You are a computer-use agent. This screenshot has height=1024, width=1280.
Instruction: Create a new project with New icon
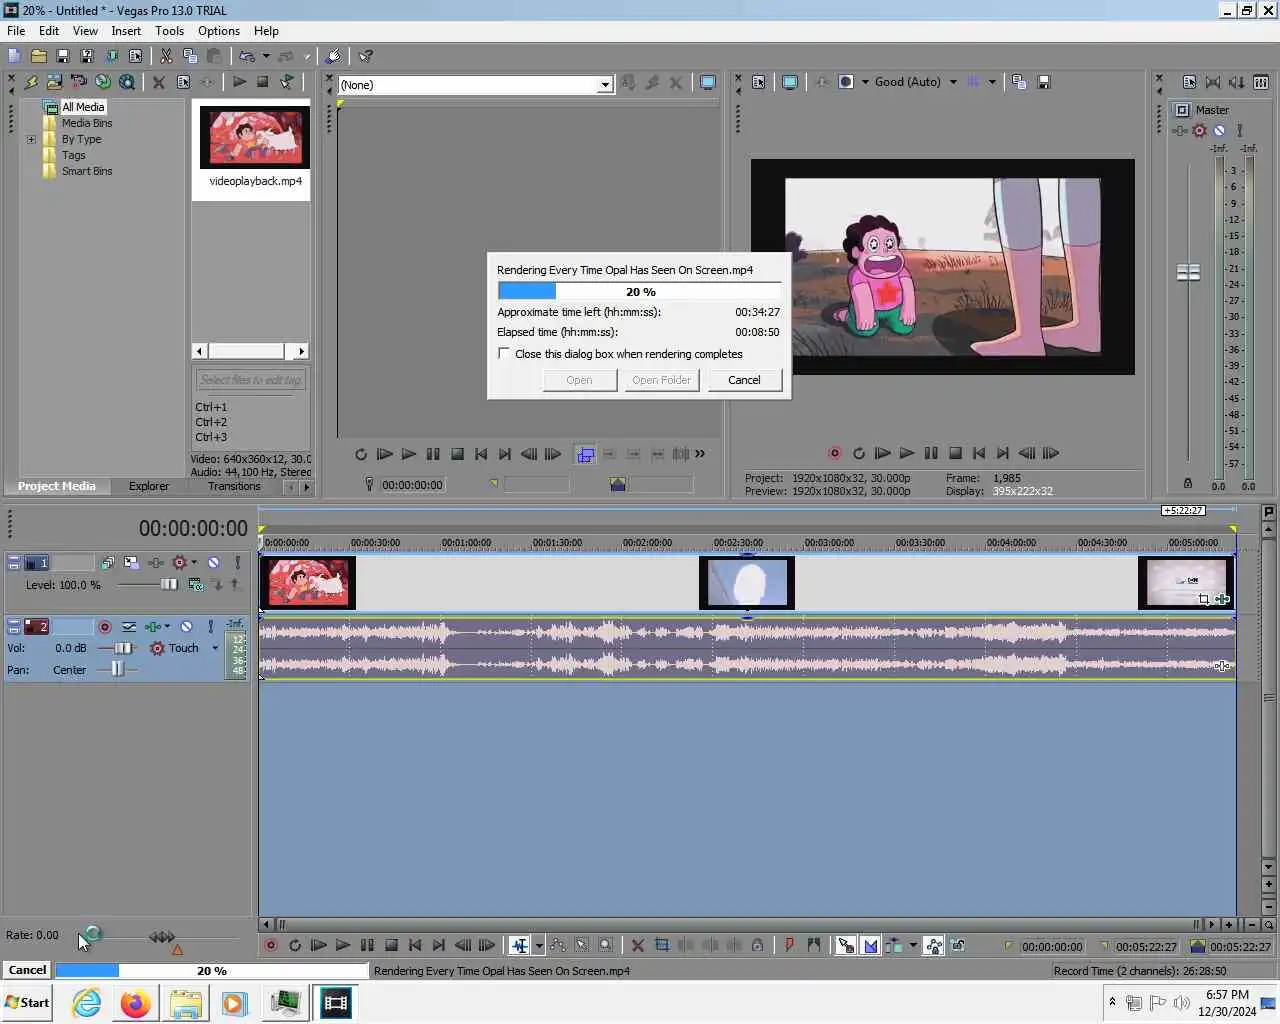coord(14,56)
